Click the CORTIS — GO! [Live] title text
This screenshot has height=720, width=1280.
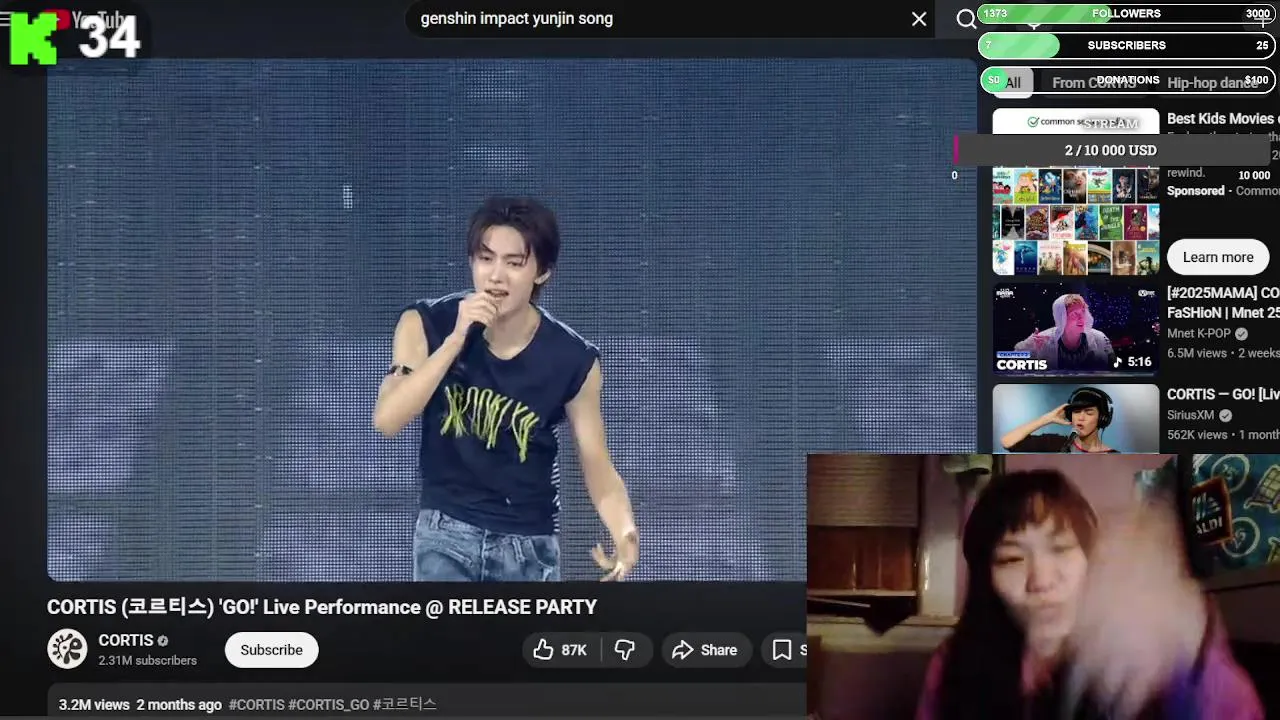tap(1223, 394)
